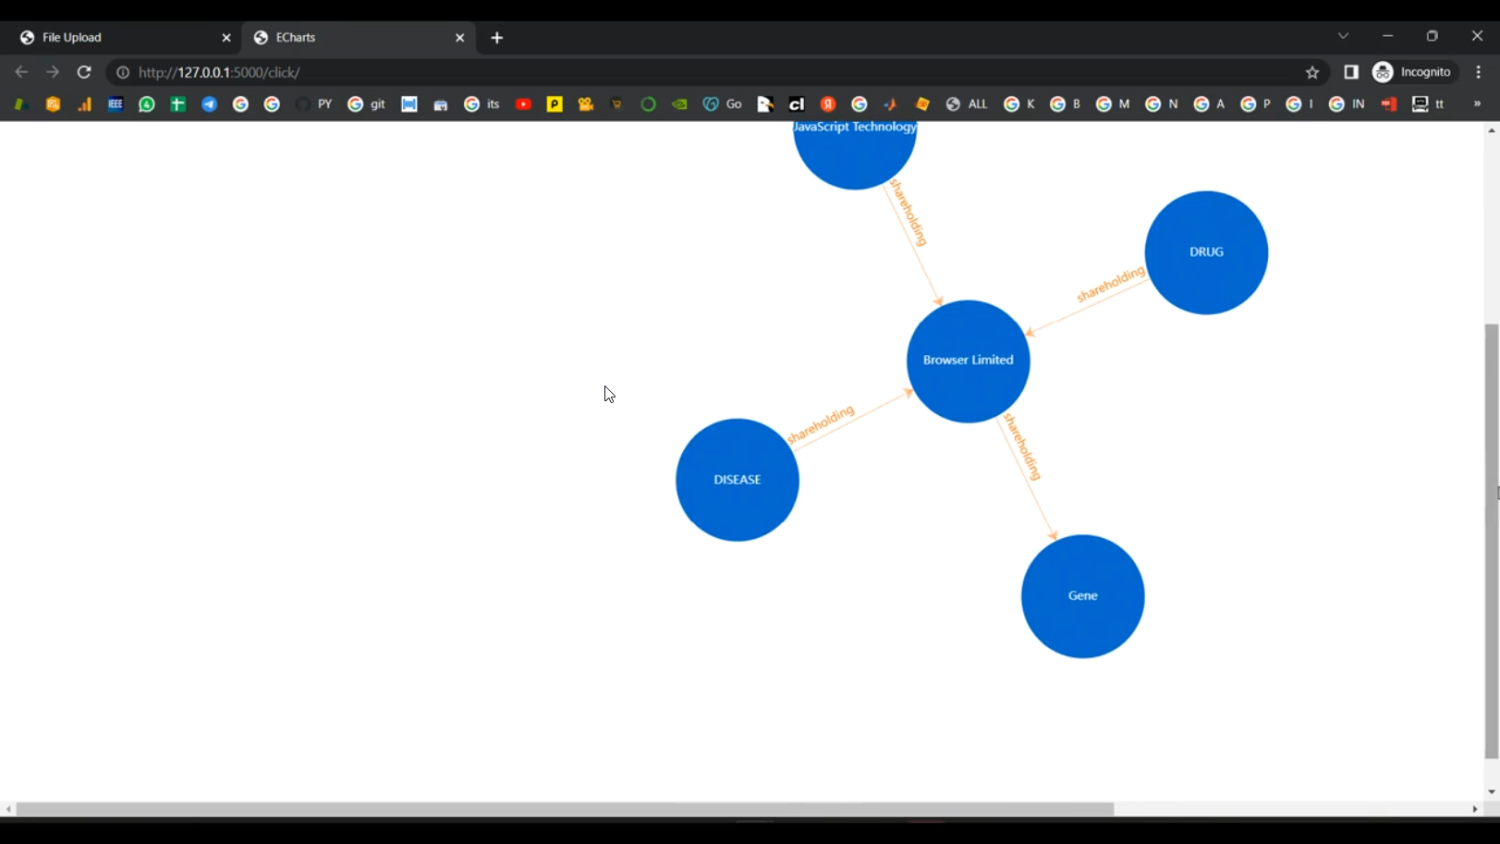Open the Yandex bookmark icon
Image resolution: width=1500 pixels, height=844 pixels.
point(828,104)
